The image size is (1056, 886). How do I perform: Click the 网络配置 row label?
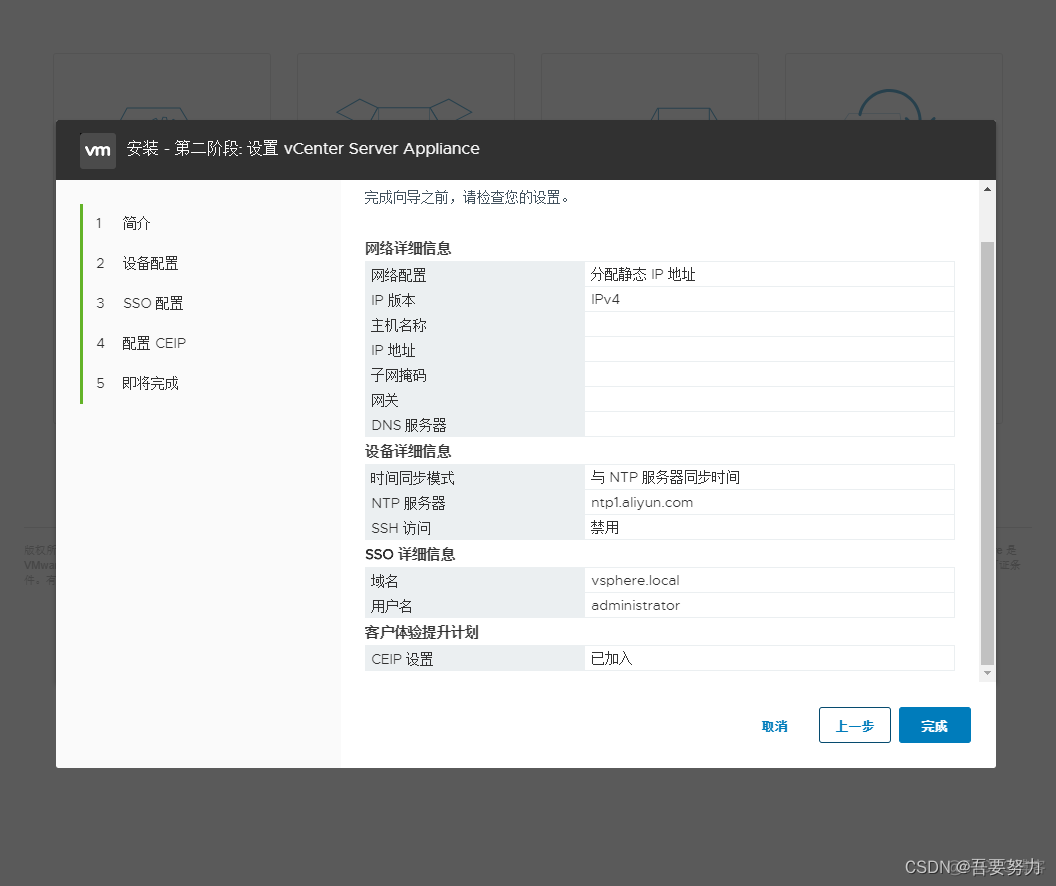point(399,275)
